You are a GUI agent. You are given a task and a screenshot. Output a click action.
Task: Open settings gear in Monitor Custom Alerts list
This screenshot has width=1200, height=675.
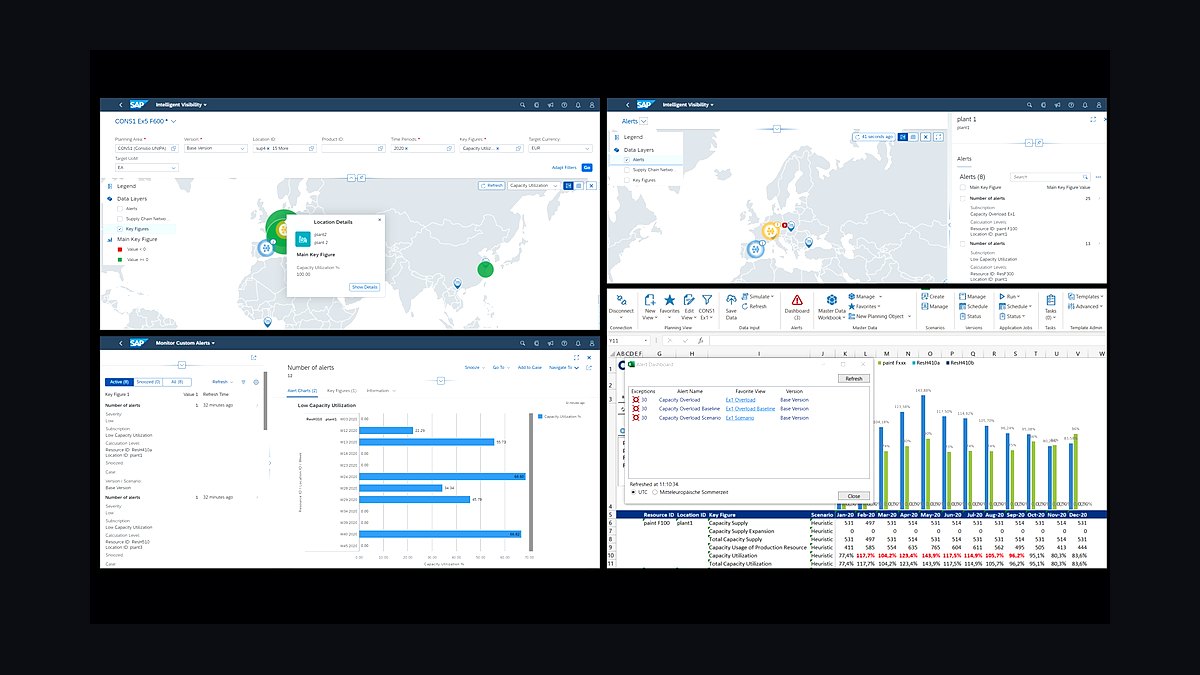[256, 382]
